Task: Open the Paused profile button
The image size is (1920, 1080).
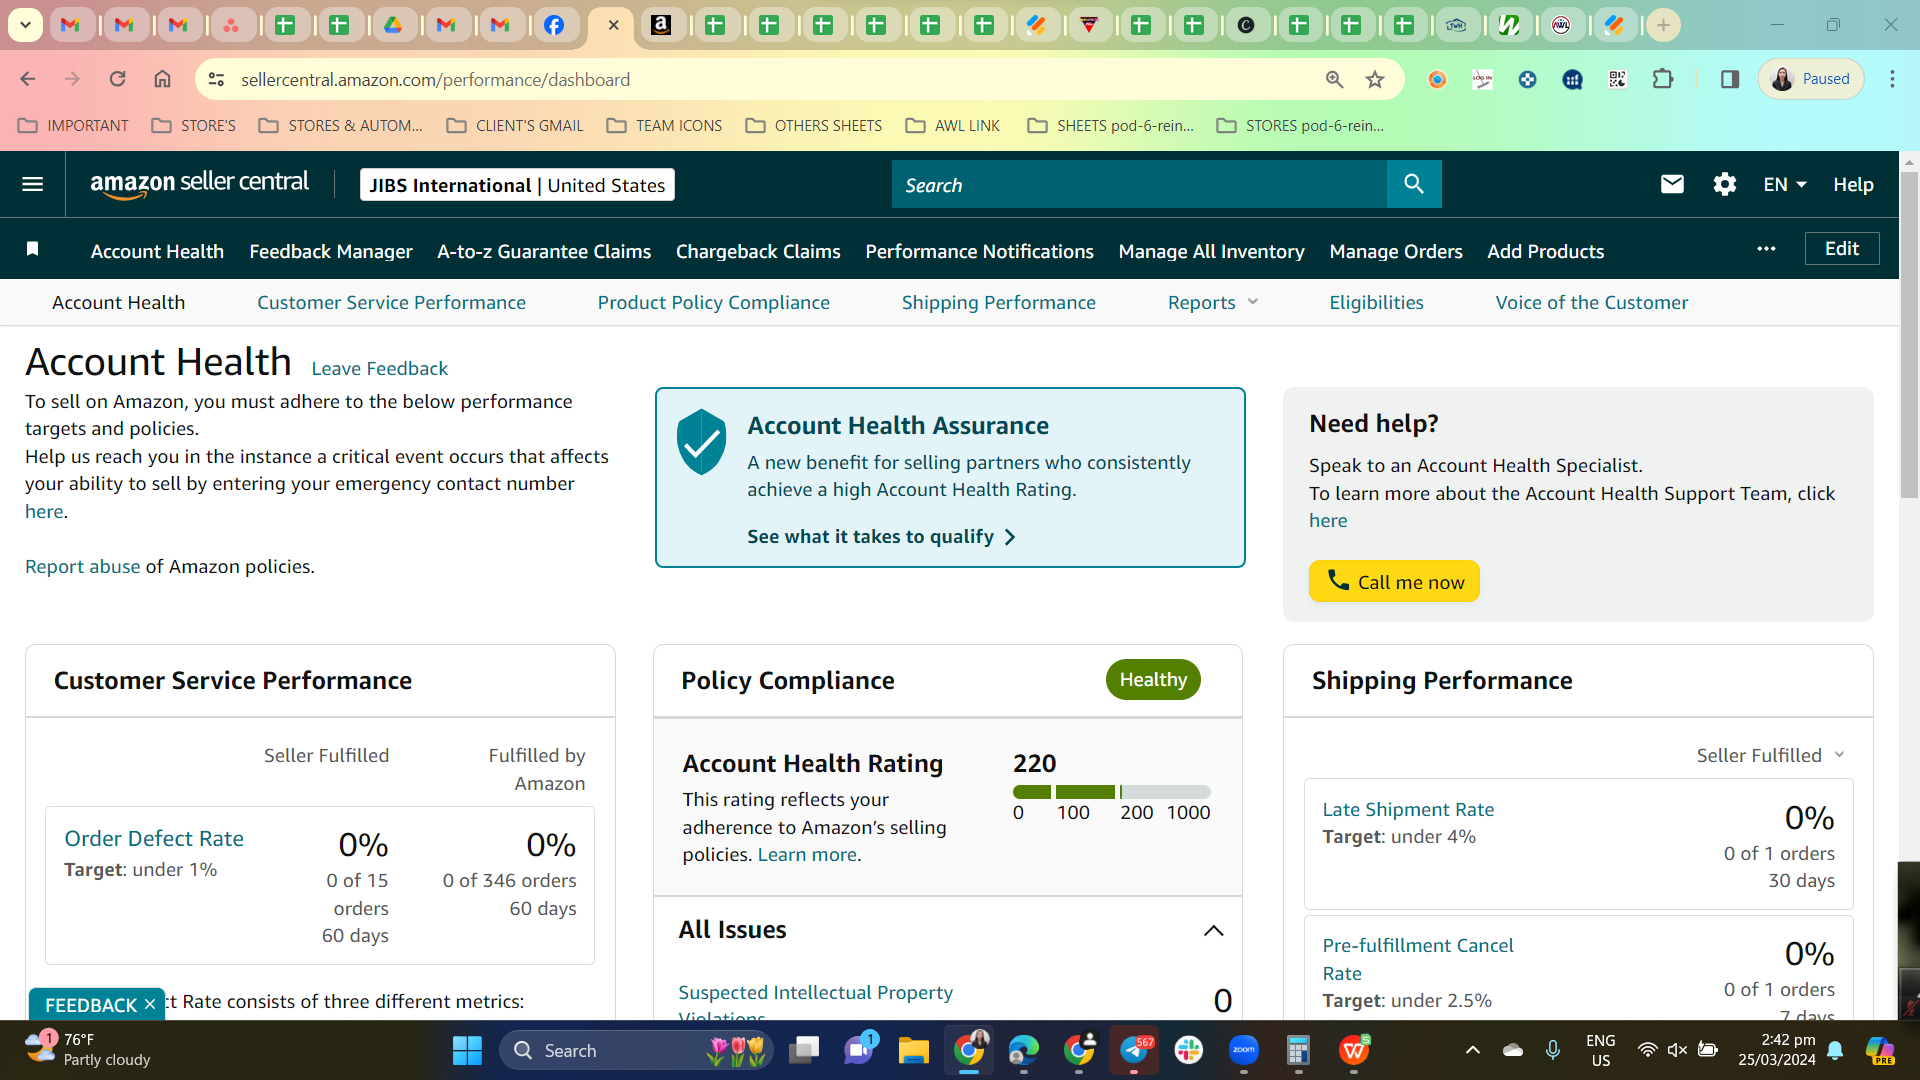Action: 1811,79
